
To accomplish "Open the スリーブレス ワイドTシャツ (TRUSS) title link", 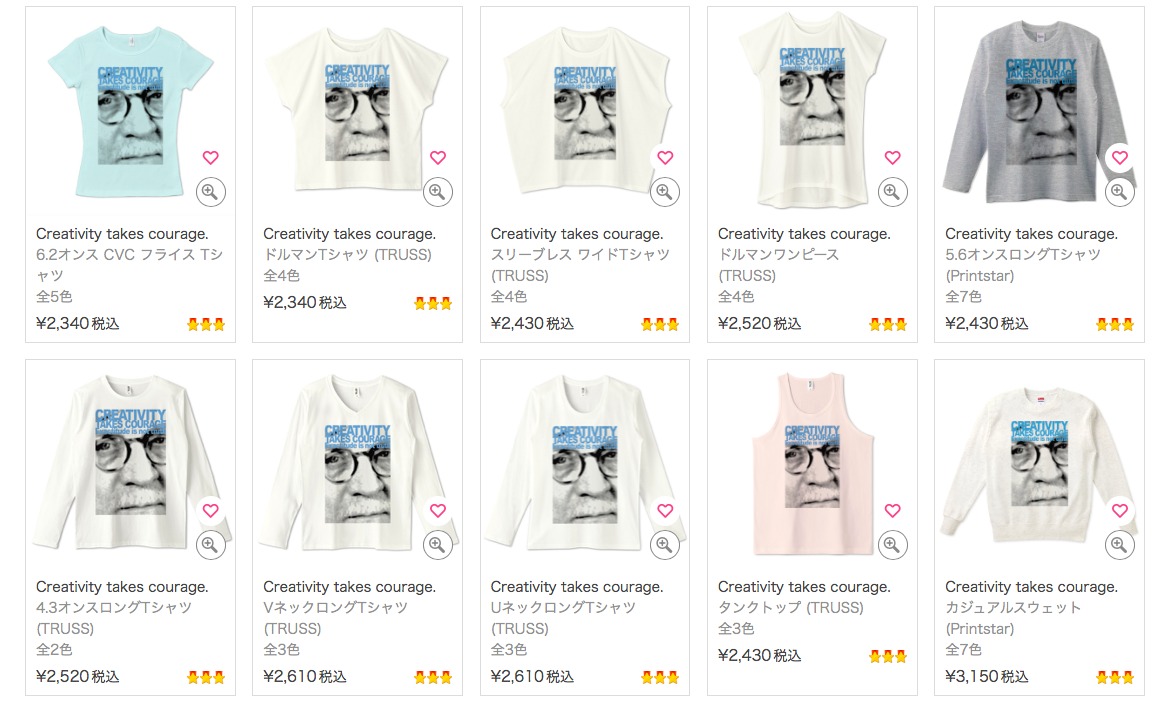I will [580, 255].
